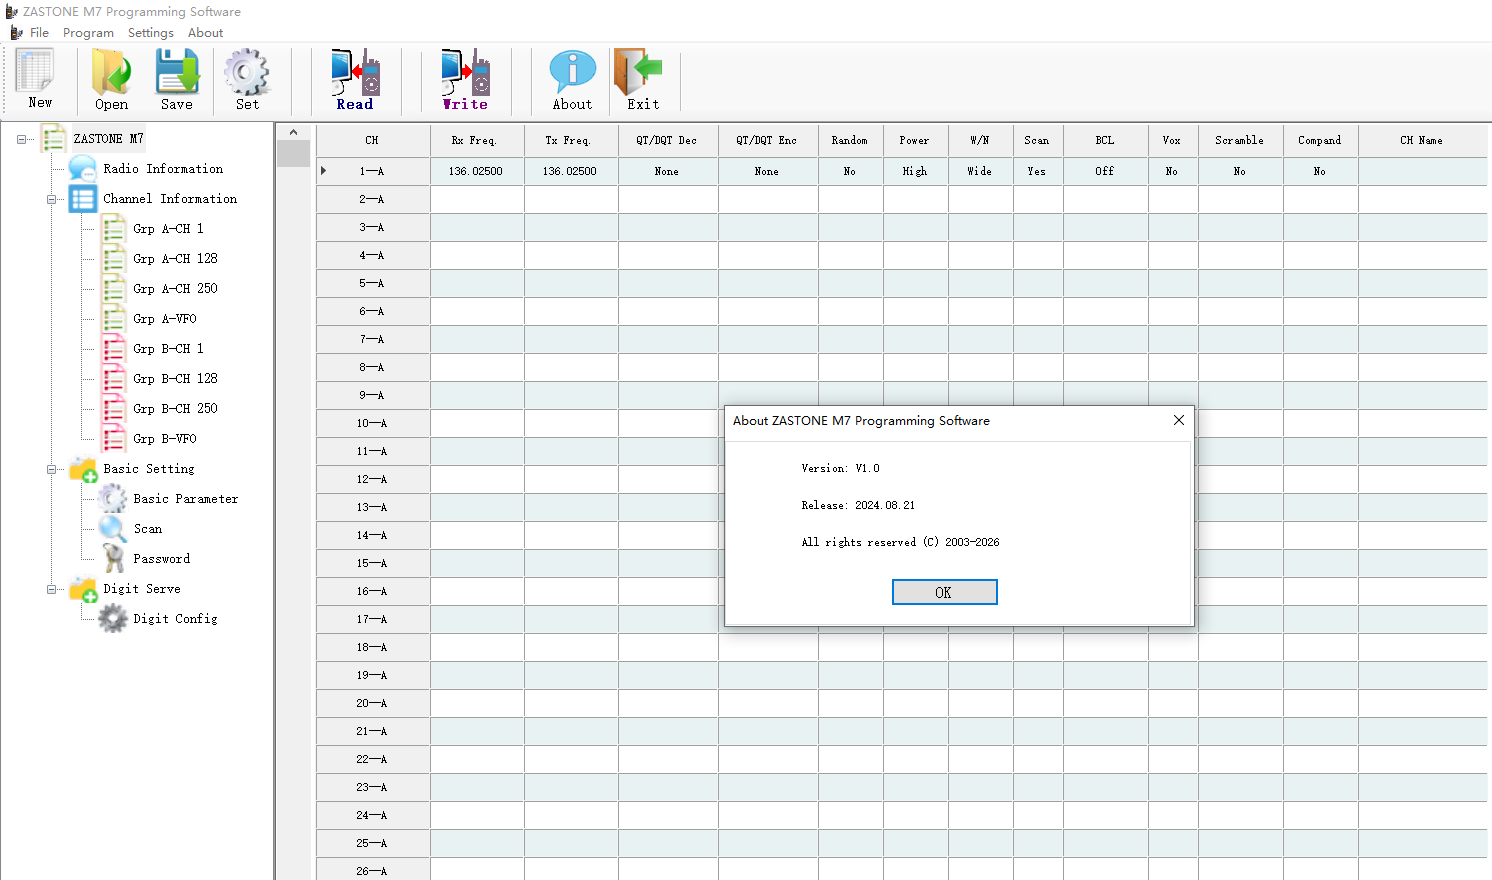Collapse the ZASTONE M7 root tree node
This screenshot has width=1492, height=880.
pyautogui.click(x=22, y=139)
